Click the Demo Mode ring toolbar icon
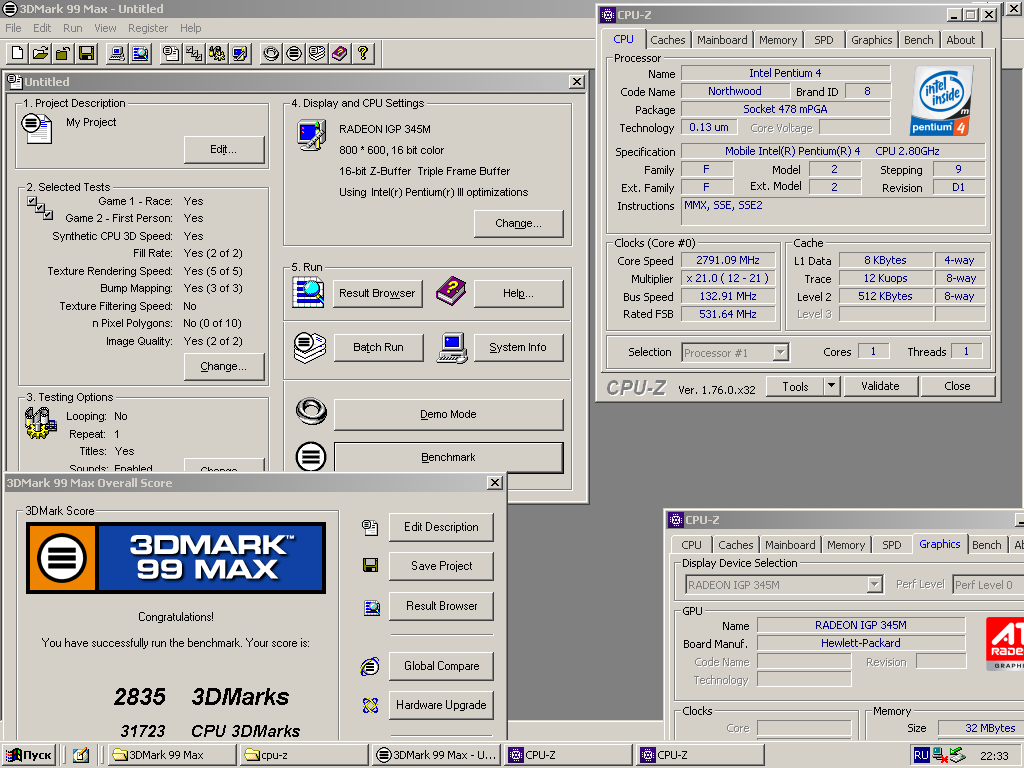 pos(271,53)
